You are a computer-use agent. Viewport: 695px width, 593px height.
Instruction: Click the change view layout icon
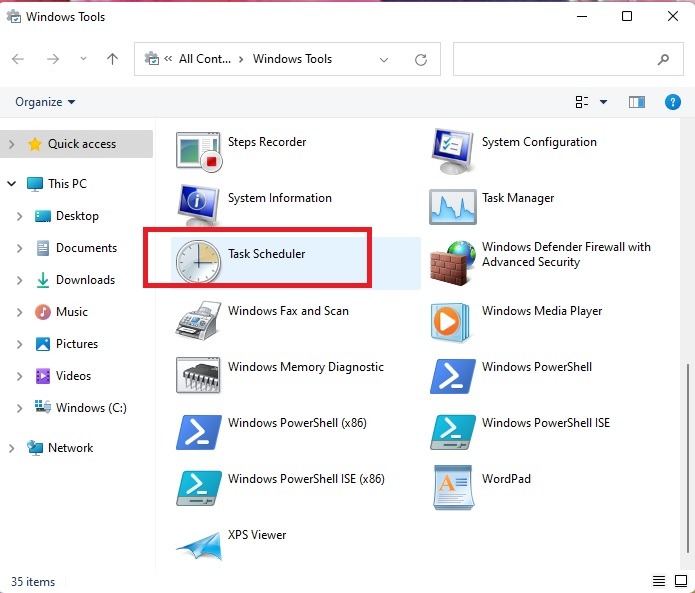pos(582,102)
